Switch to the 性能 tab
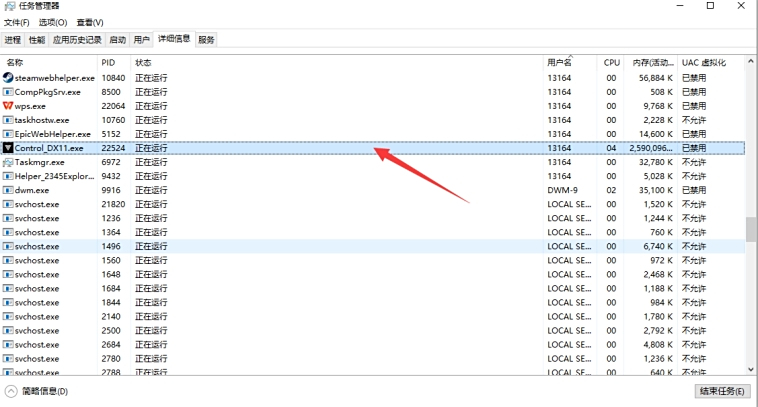758x407 pixels. click(x=37, y=40)
